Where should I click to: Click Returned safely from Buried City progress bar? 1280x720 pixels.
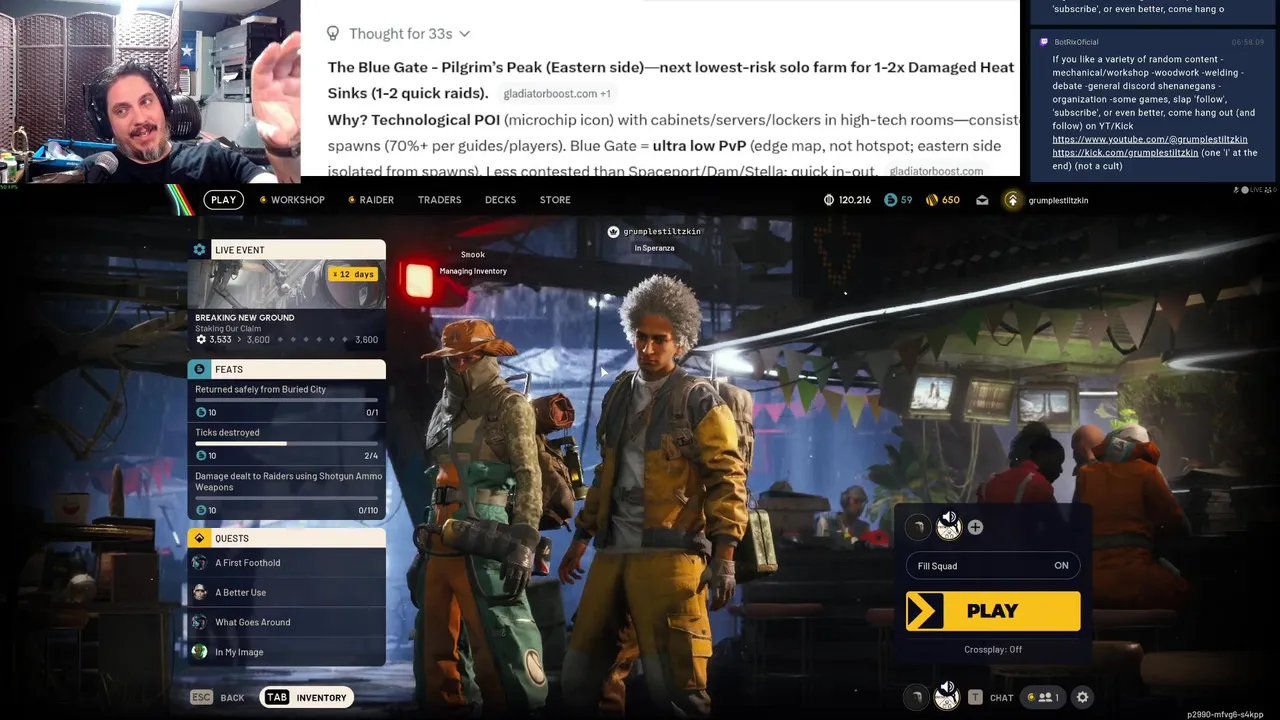pyautogui.click(x=286, y=400)
